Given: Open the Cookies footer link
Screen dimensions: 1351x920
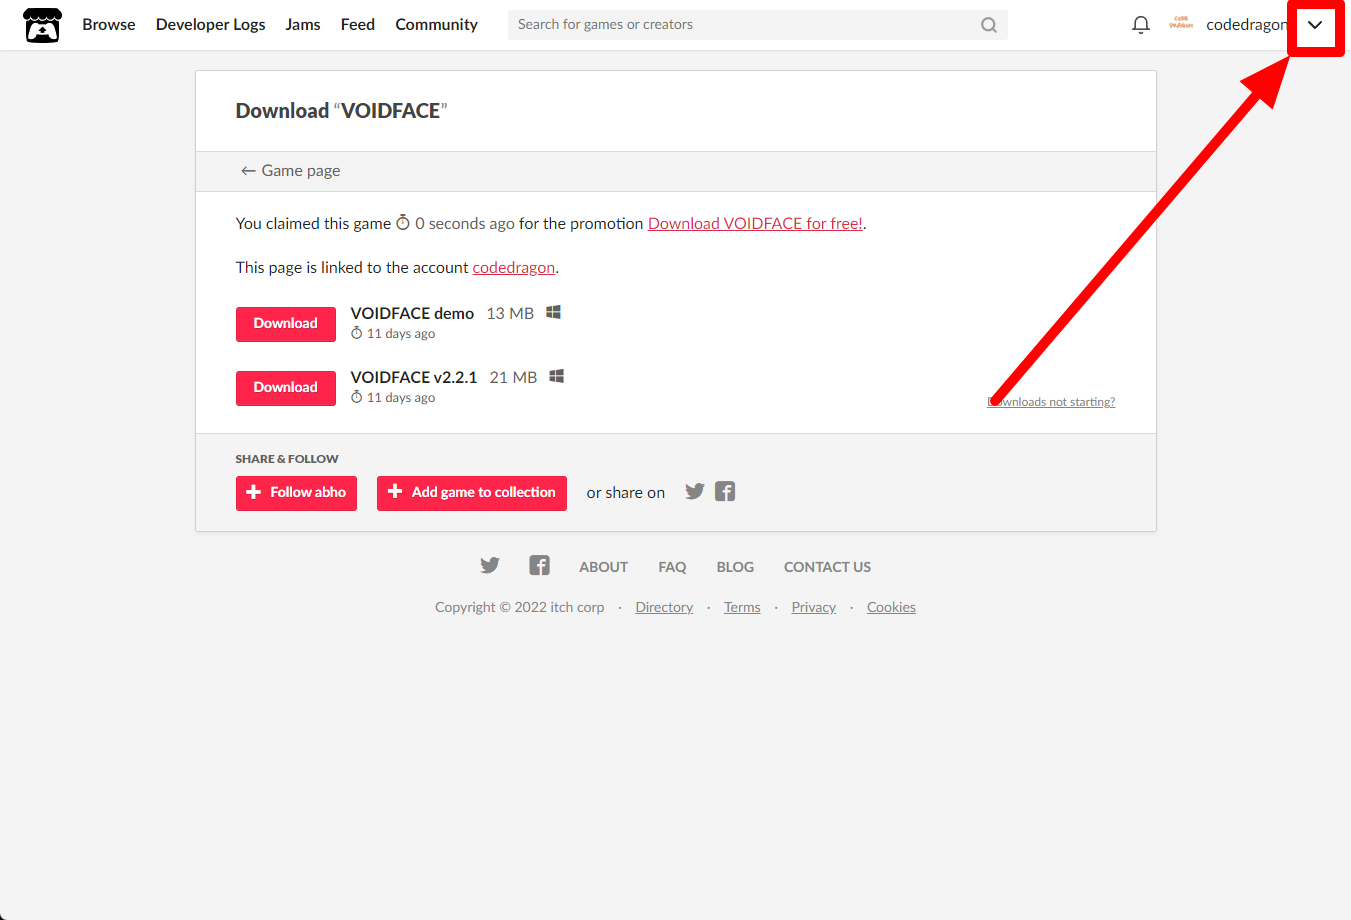Looking at the screenshot, I should coord(891,607).
